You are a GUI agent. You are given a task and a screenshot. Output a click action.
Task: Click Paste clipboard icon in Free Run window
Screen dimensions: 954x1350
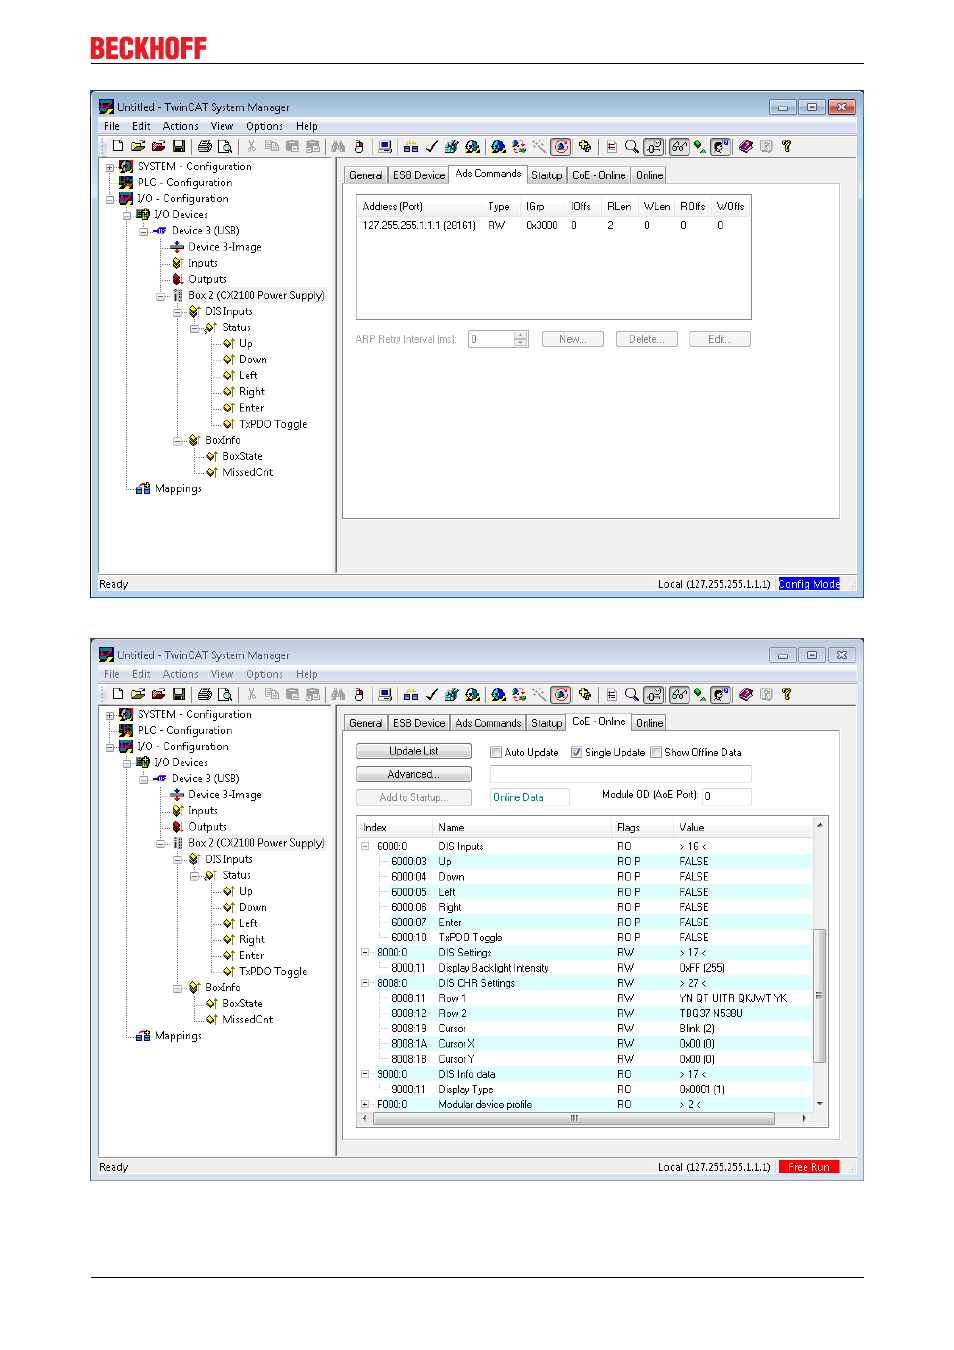tap(292, 694)
